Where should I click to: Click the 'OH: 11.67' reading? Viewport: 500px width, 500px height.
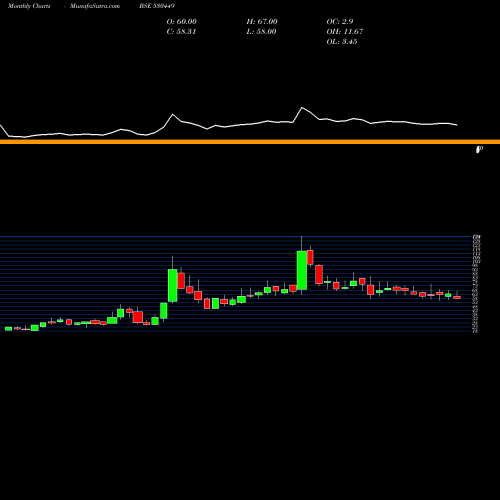tap(345, 31)
